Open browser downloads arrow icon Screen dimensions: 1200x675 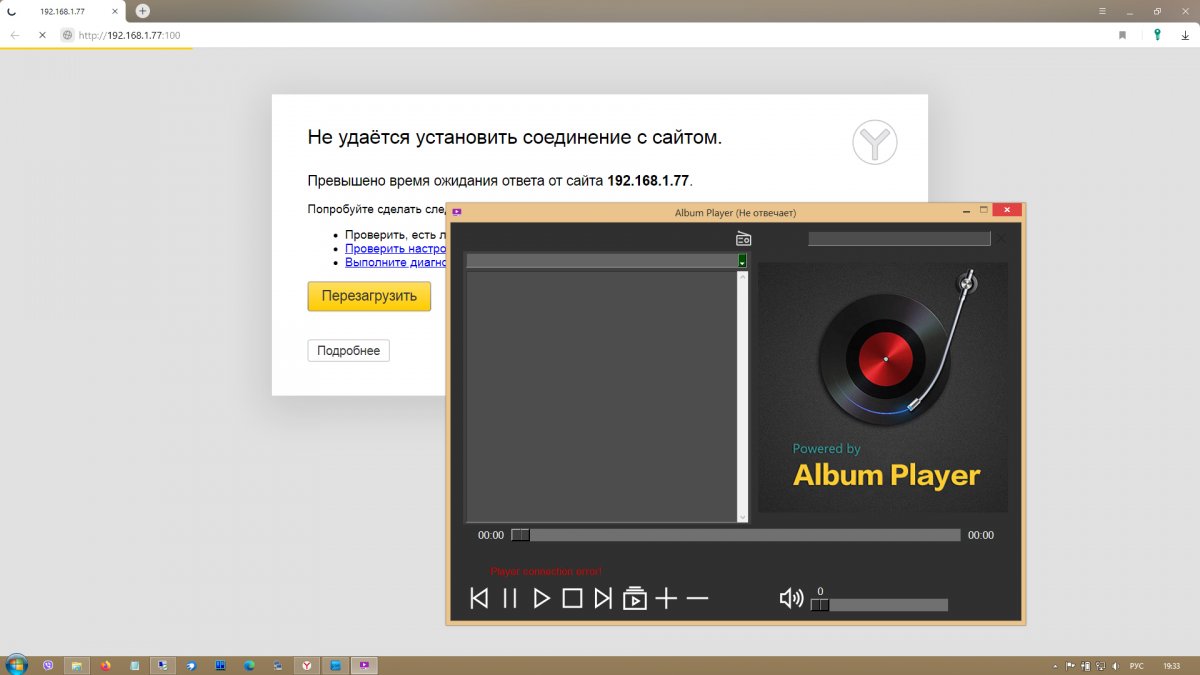coord(1183,35)
